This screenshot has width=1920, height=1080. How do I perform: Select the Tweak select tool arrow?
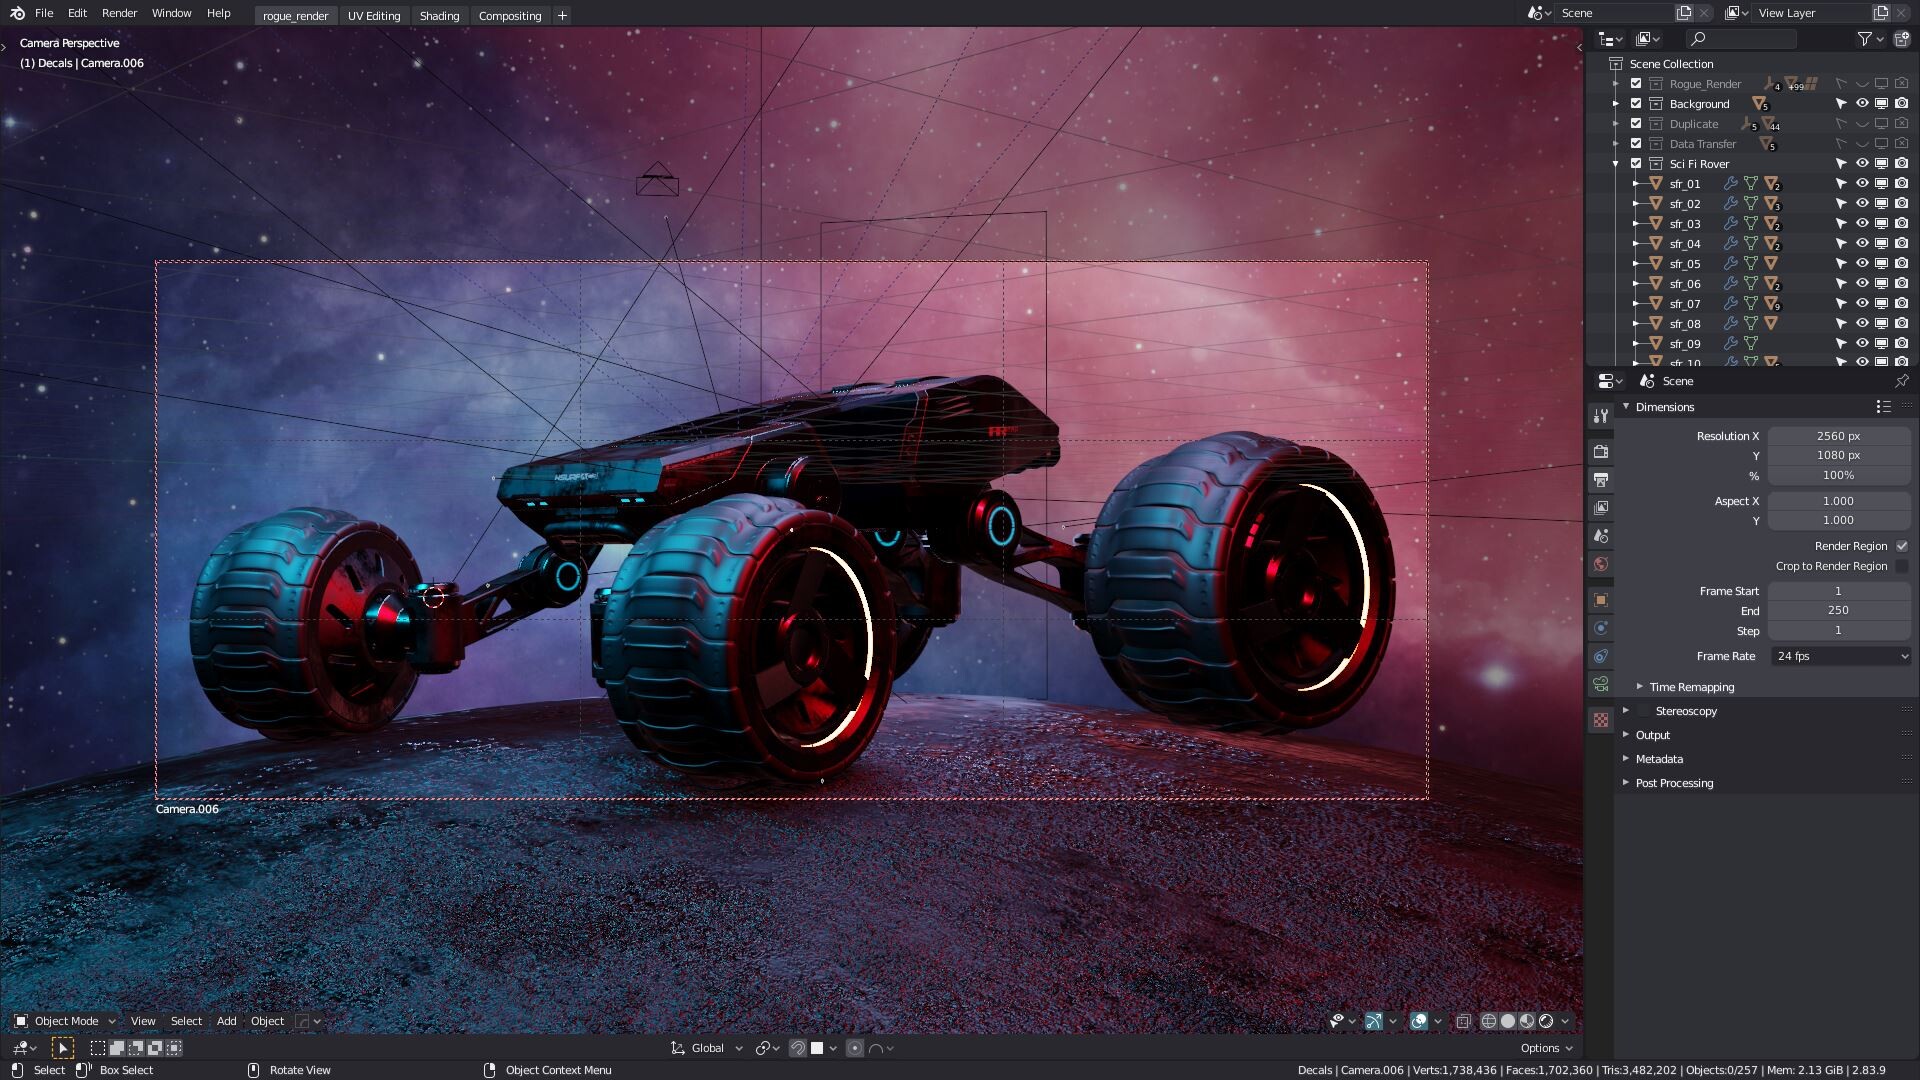tap(62, 1048)
